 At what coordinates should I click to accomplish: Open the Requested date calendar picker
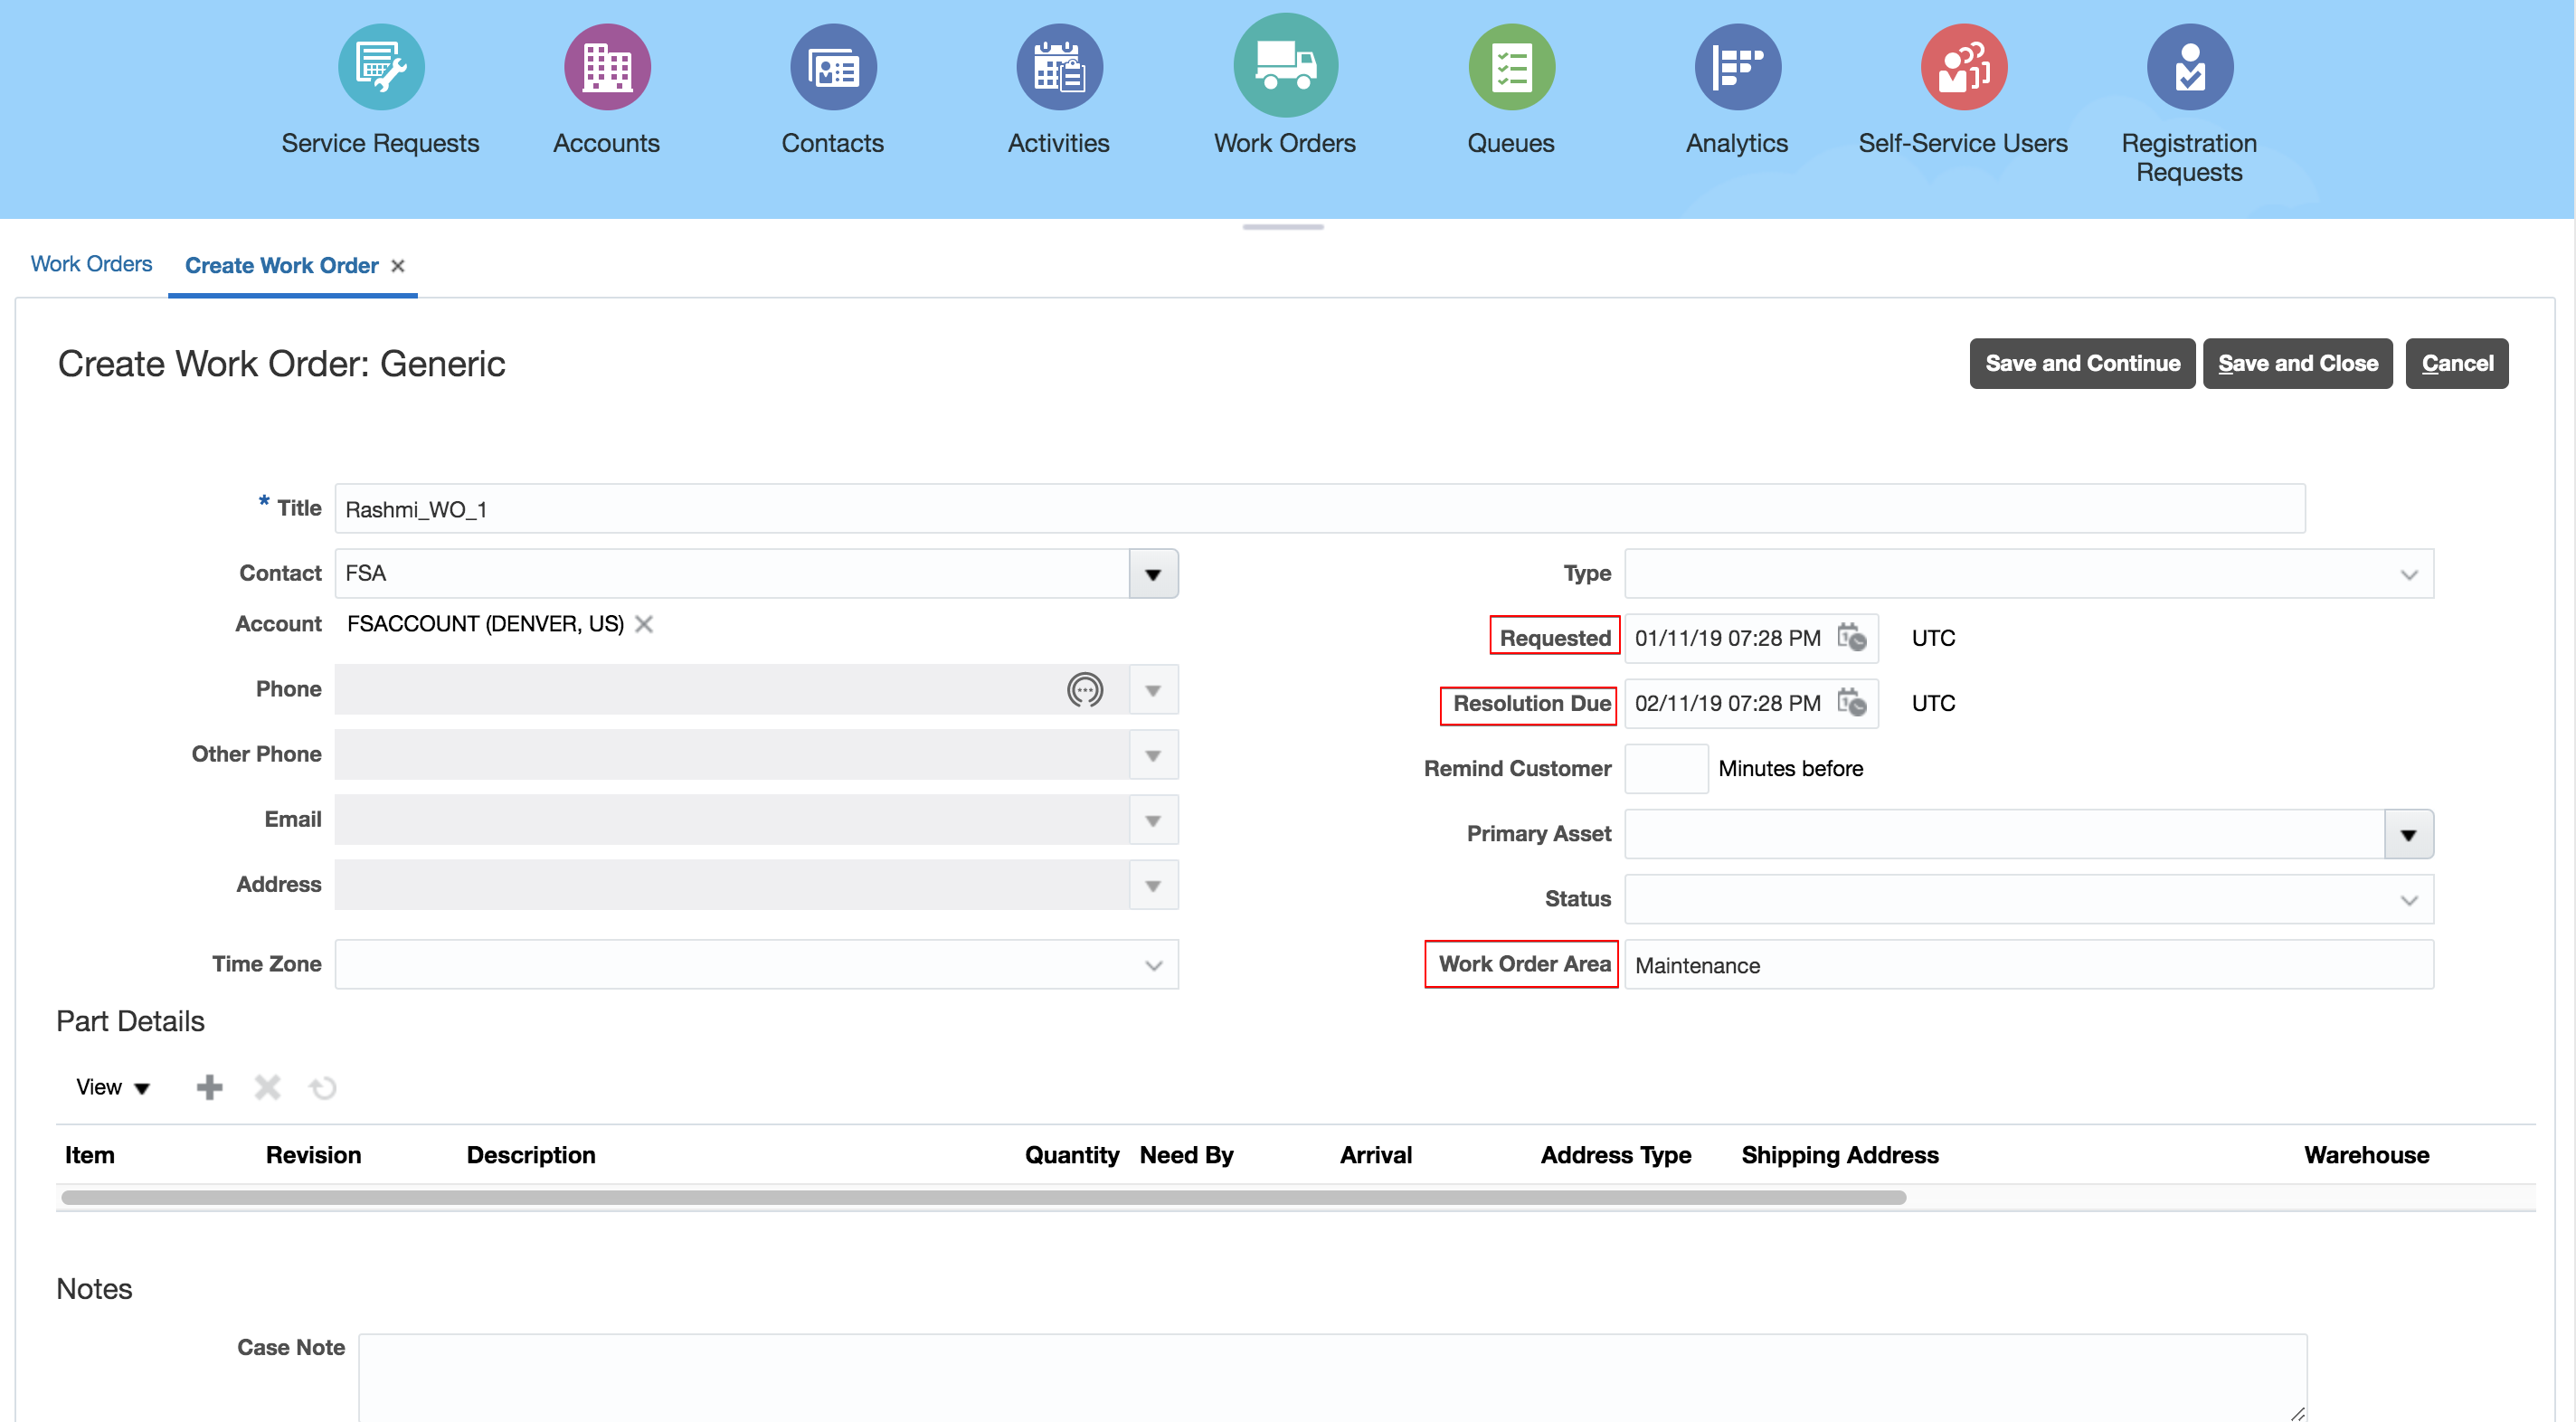[x=1852, y=638]
